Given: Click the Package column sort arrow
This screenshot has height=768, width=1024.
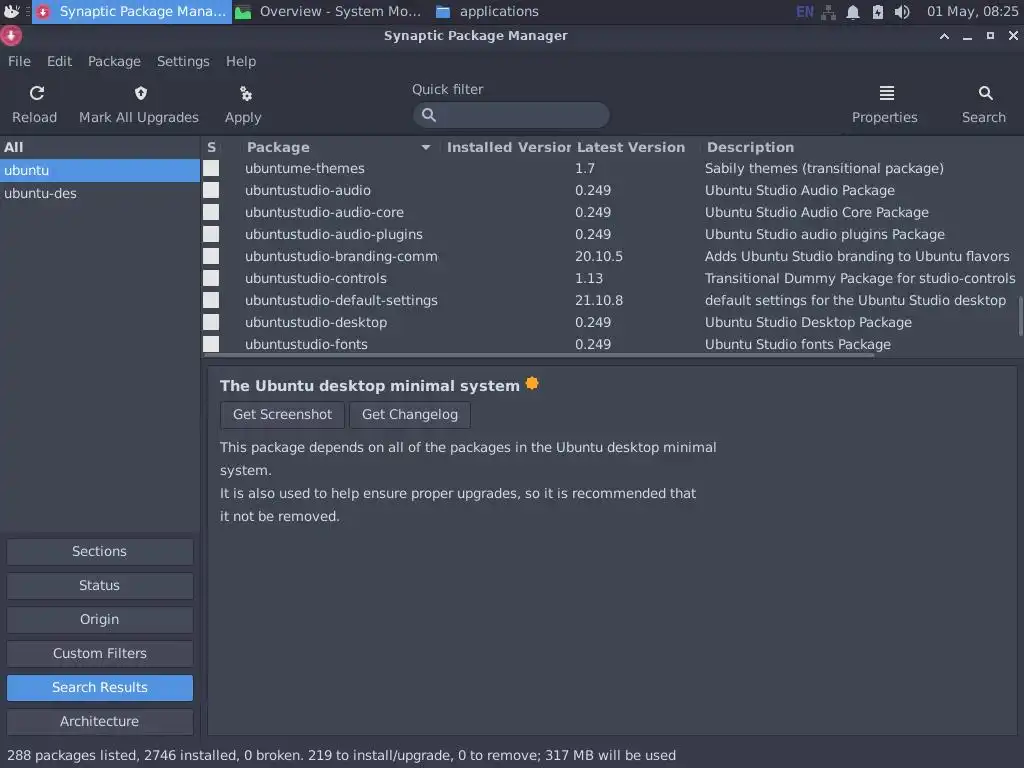Looking at the screenshot, I should pyautogui.click(x=426, y=148).
